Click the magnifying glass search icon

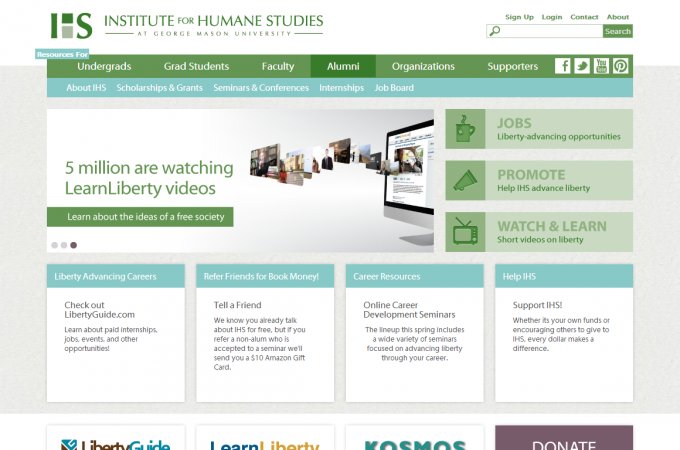(494, 31)
